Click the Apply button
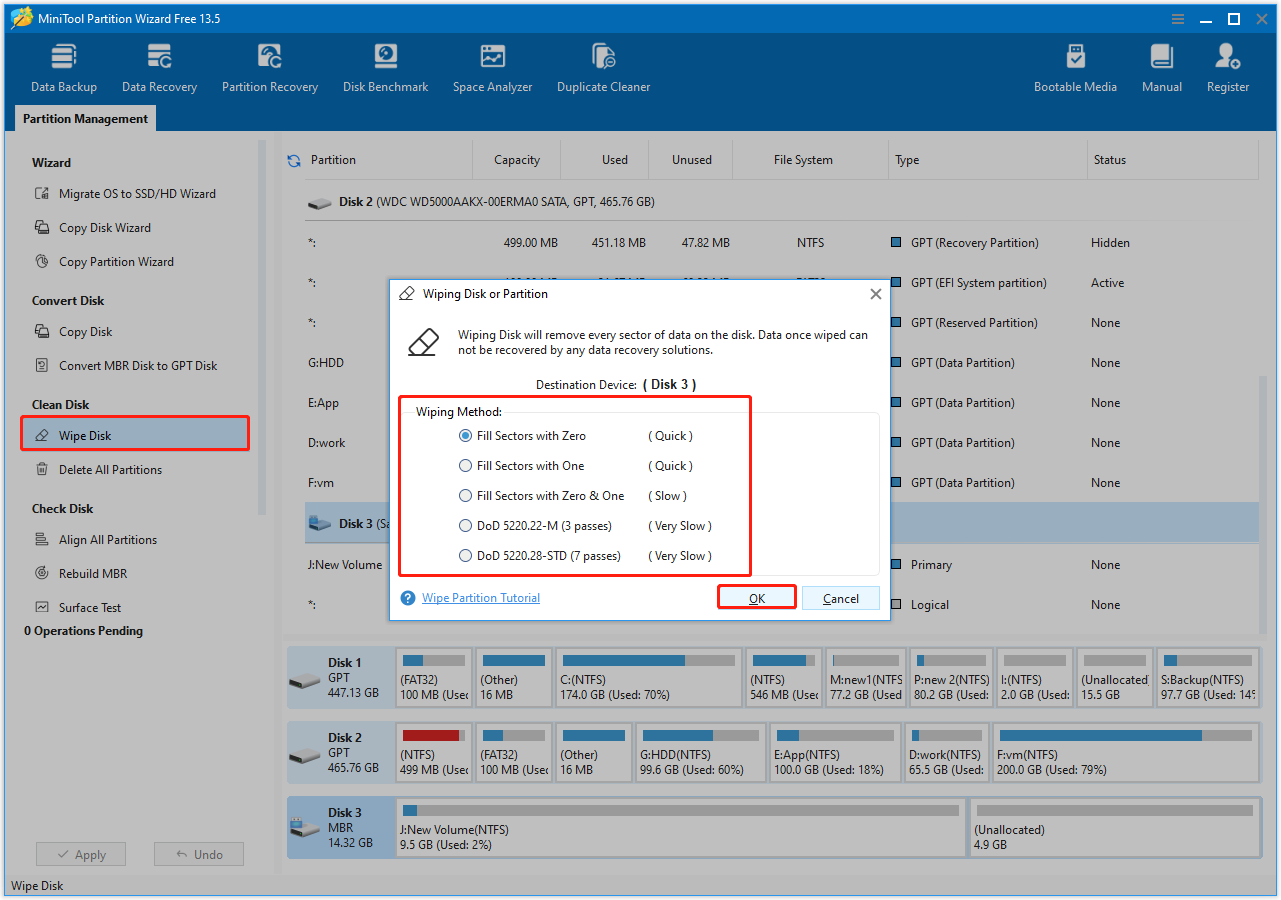 (80, 854)
